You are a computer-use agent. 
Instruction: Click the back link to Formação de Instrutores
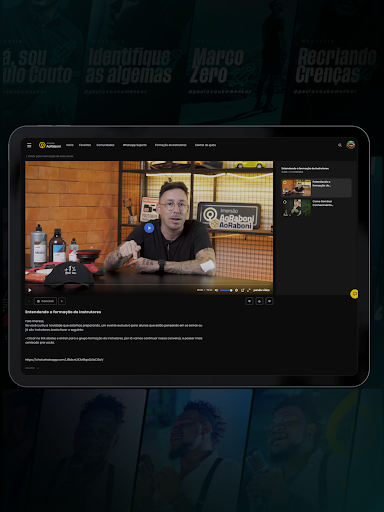[x=50, y=156]
